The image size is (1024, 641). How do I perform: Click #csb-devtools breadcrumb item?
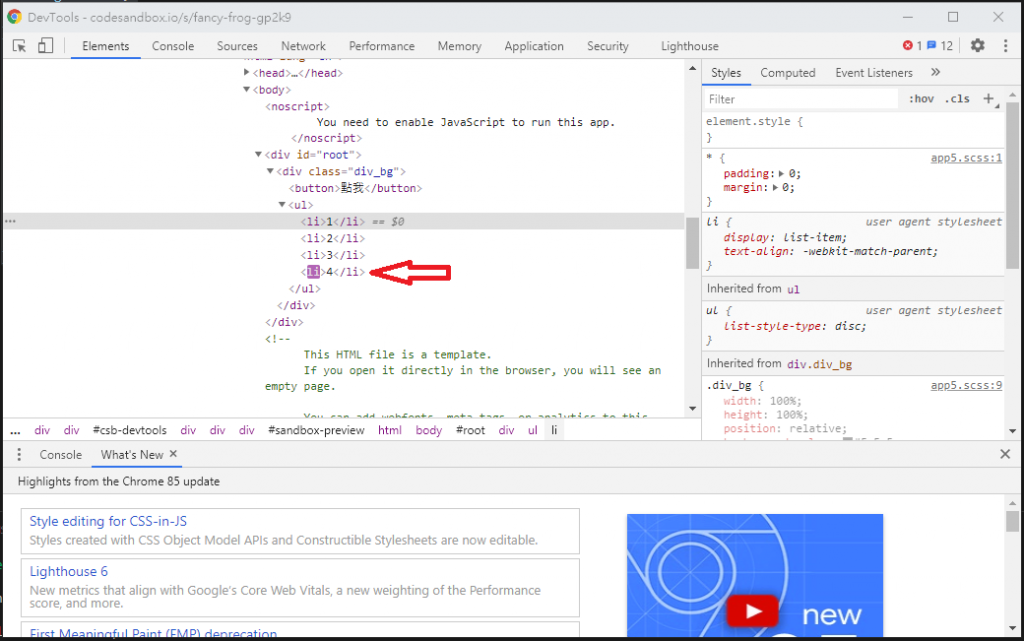tap(129, 430)
